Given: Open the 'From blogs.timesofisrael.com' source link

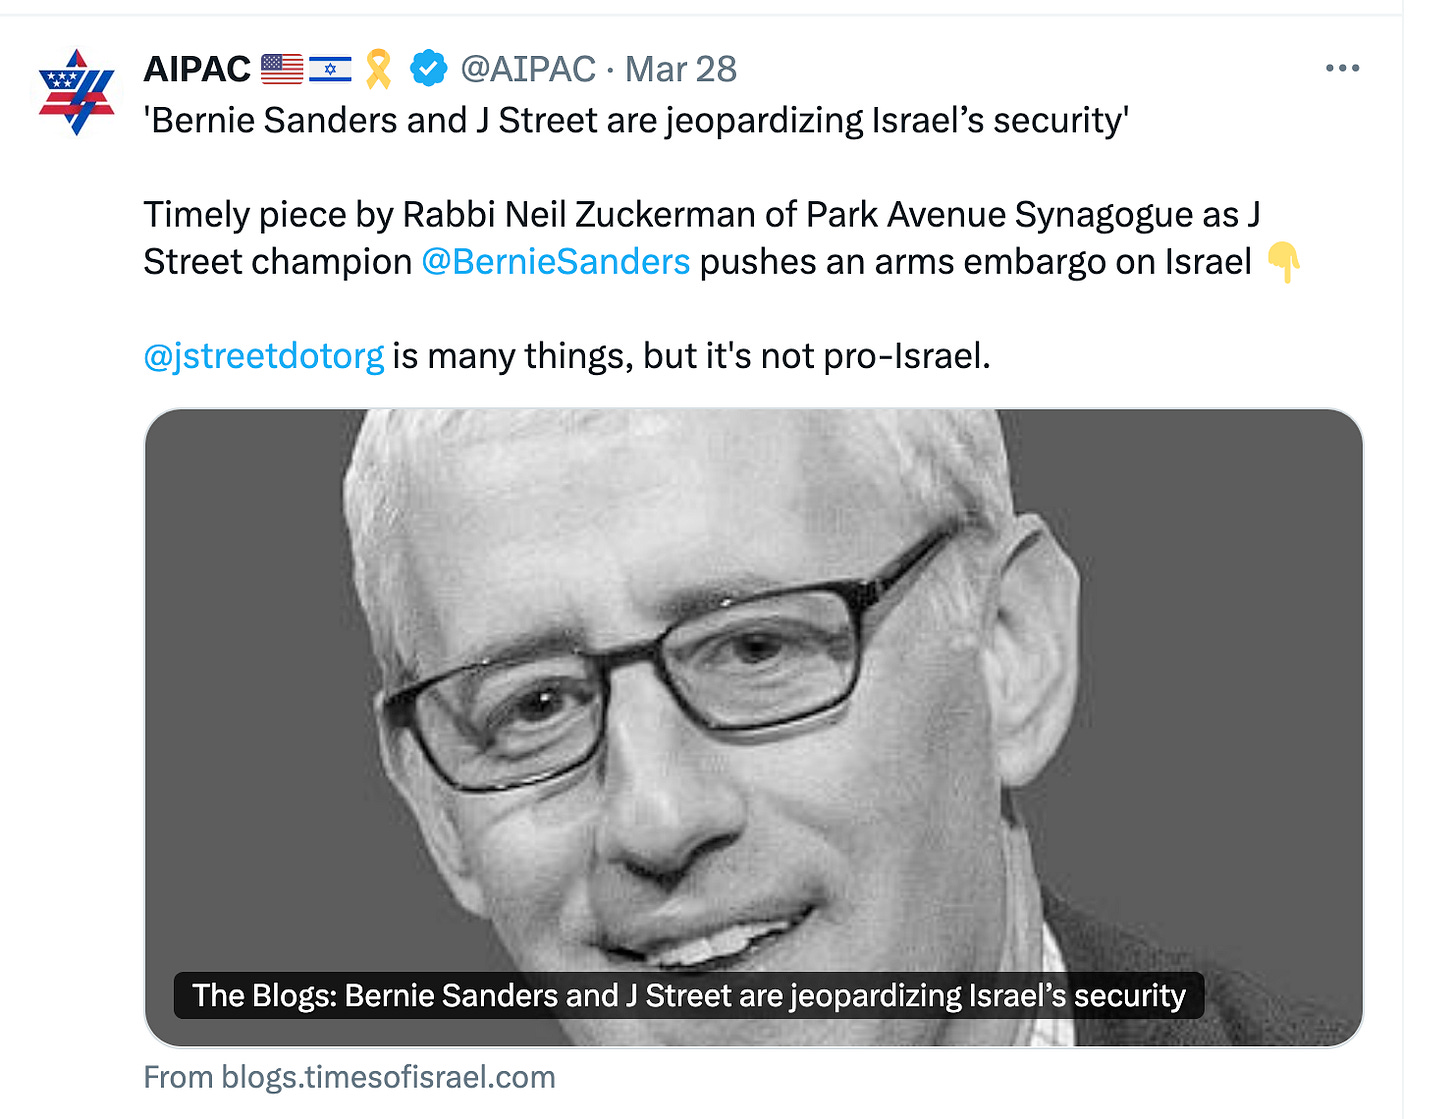Looking at the screenshot, I should [349, 1077].
